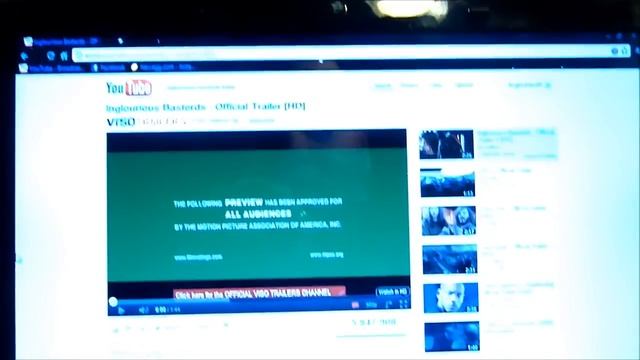Play the trailer with the play button

point(121,311)
